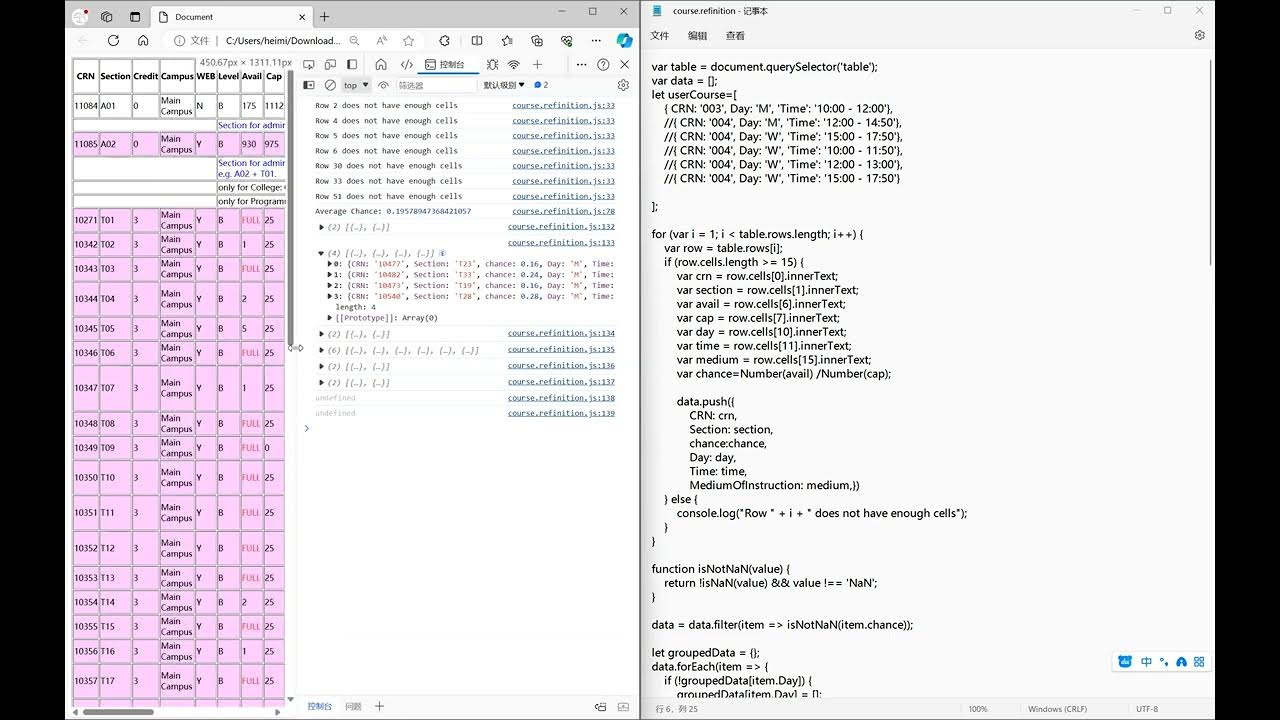This screenshot has height=720, width=1280.
Task: Expand item 1 with CRN 10482
Action: 330,274
